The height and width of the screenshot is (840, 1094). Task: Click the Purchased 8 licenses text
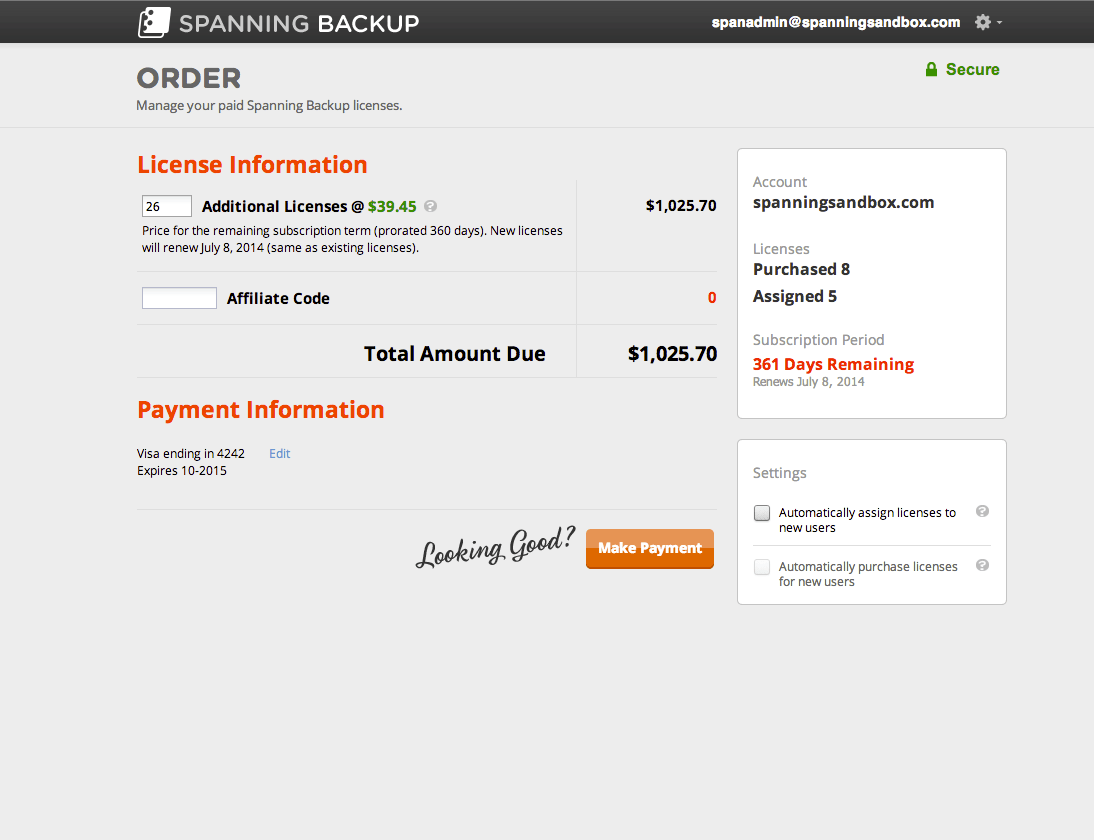[801, 269]
